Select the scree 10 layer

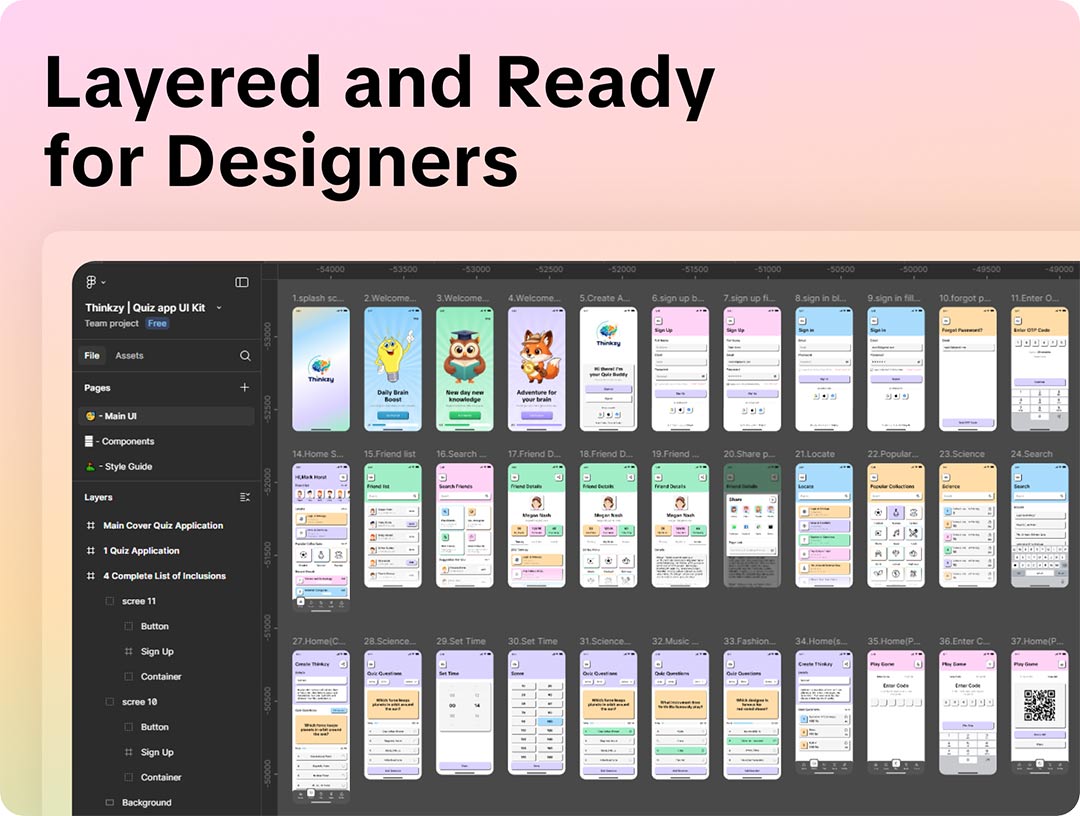click(x=139, y=702)
